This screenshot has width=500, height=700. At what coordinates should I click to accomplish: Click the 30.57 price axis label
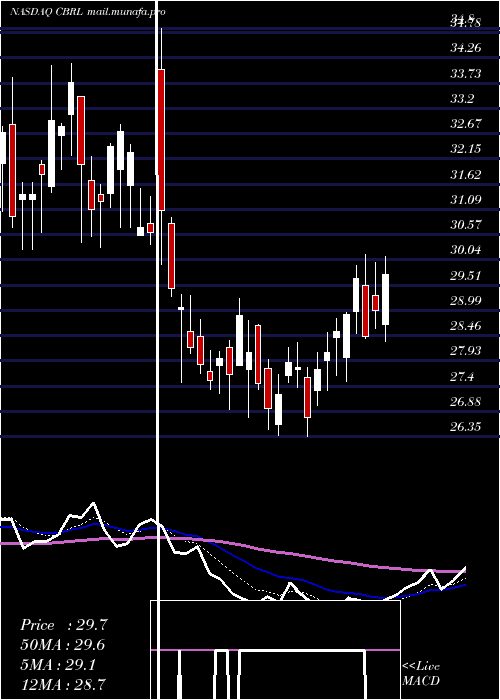pyautogui.click(x=466, y=225)
